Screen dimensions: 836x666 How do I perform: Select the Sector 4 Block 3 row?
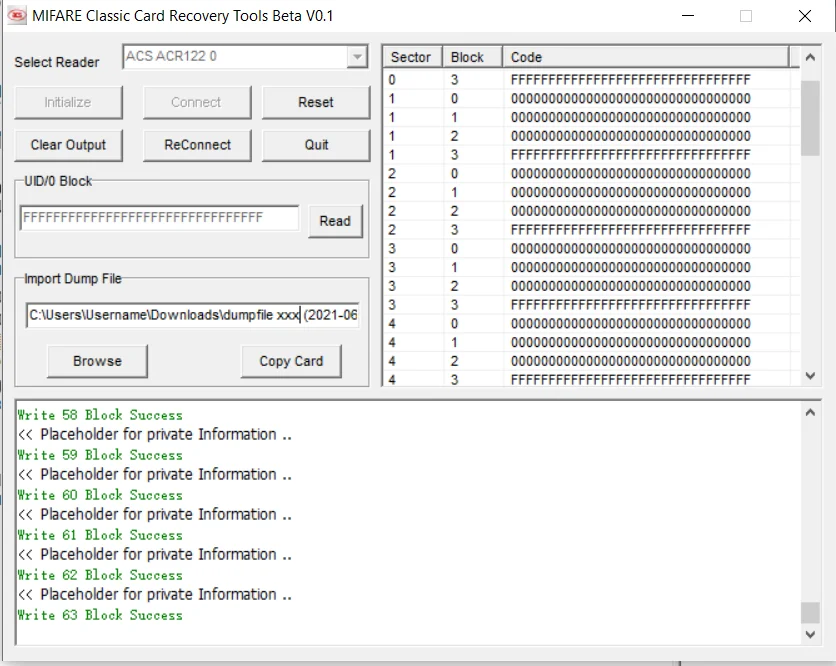pos(592,379)
